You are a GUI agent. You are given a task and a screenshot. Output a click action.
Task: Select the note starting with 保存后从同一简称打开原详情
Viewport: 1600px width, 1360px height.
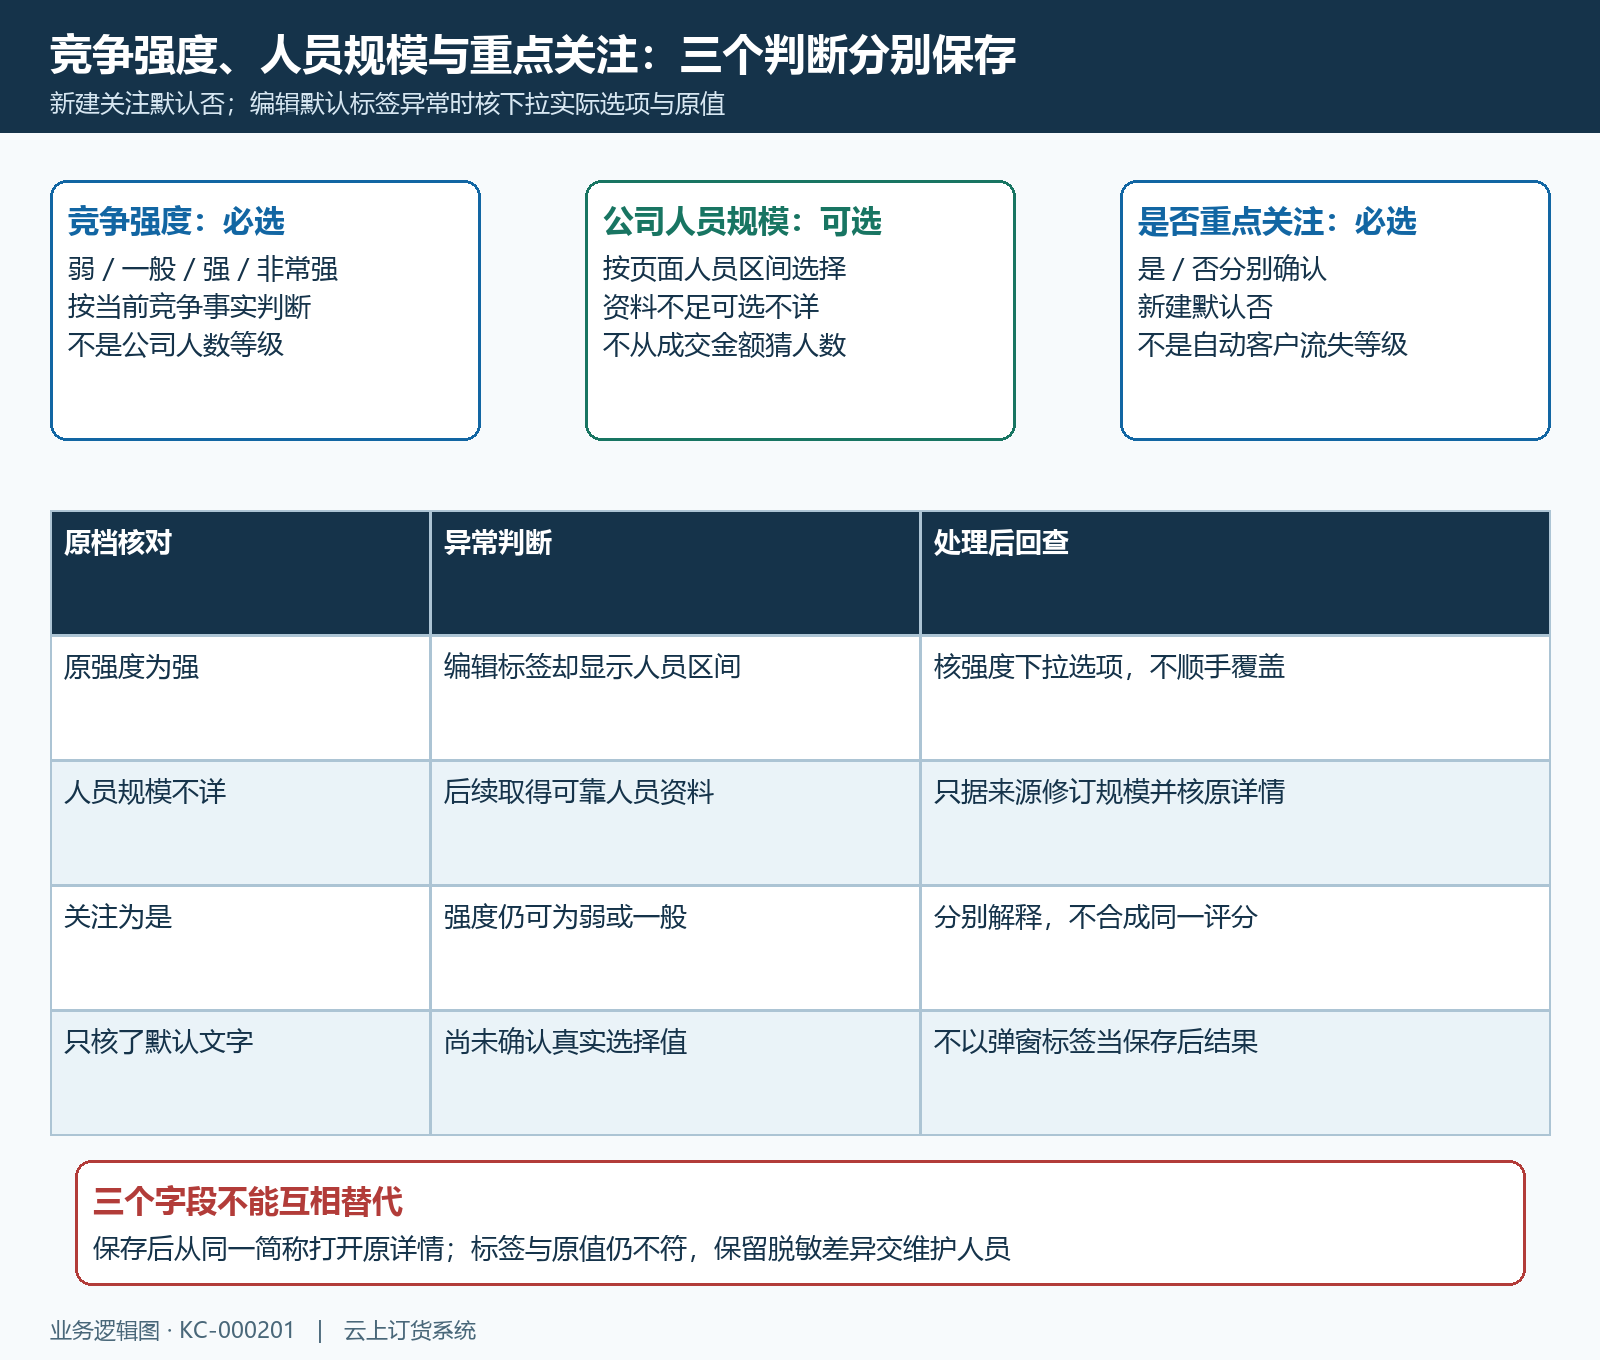552,1249
